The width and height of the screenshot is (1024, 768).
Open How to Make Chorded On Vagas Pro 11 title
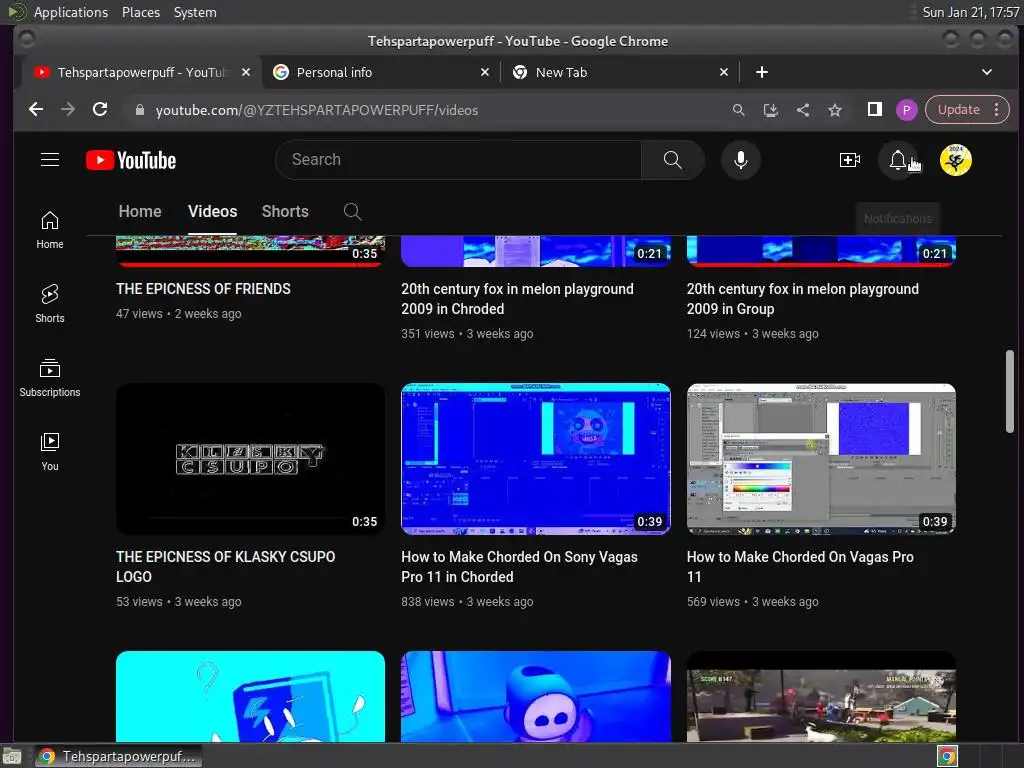pos(800,566)
